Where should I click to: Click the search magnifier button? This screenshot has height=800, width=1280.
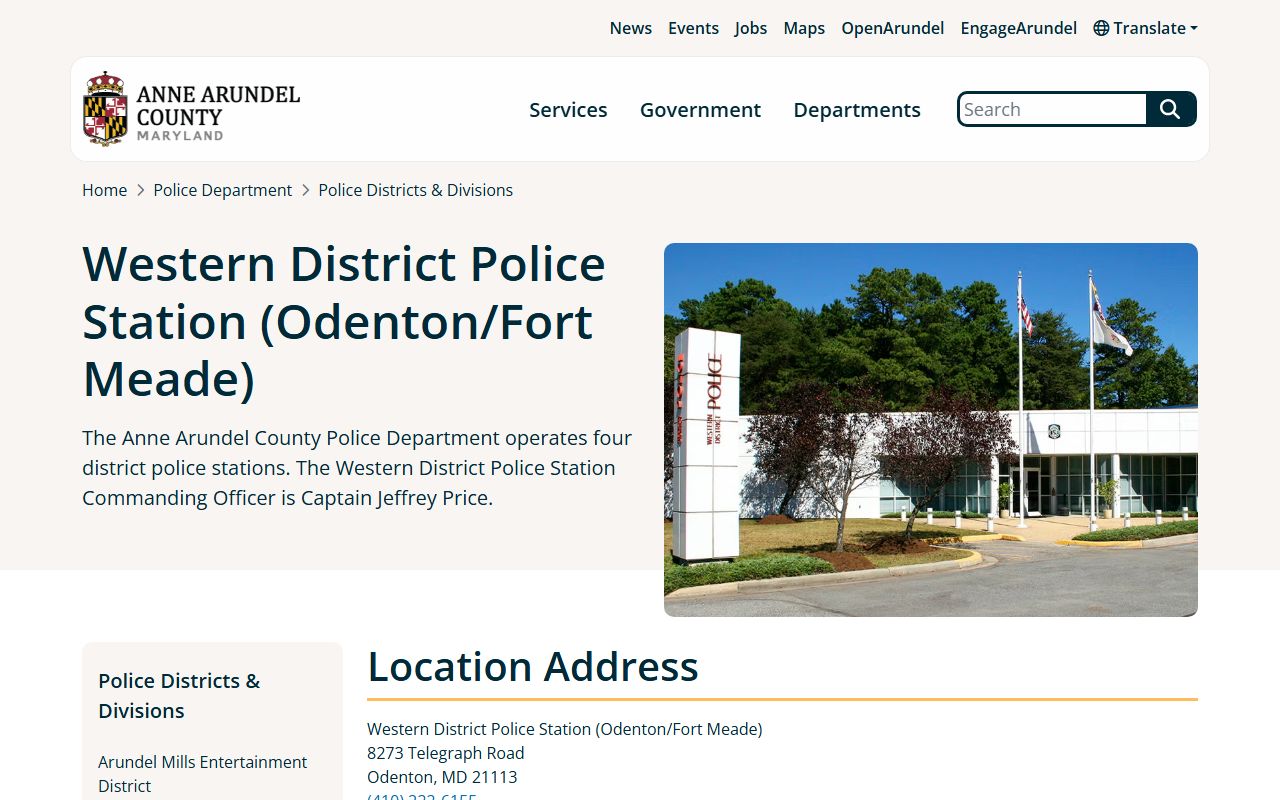(x=1171, y=109)
